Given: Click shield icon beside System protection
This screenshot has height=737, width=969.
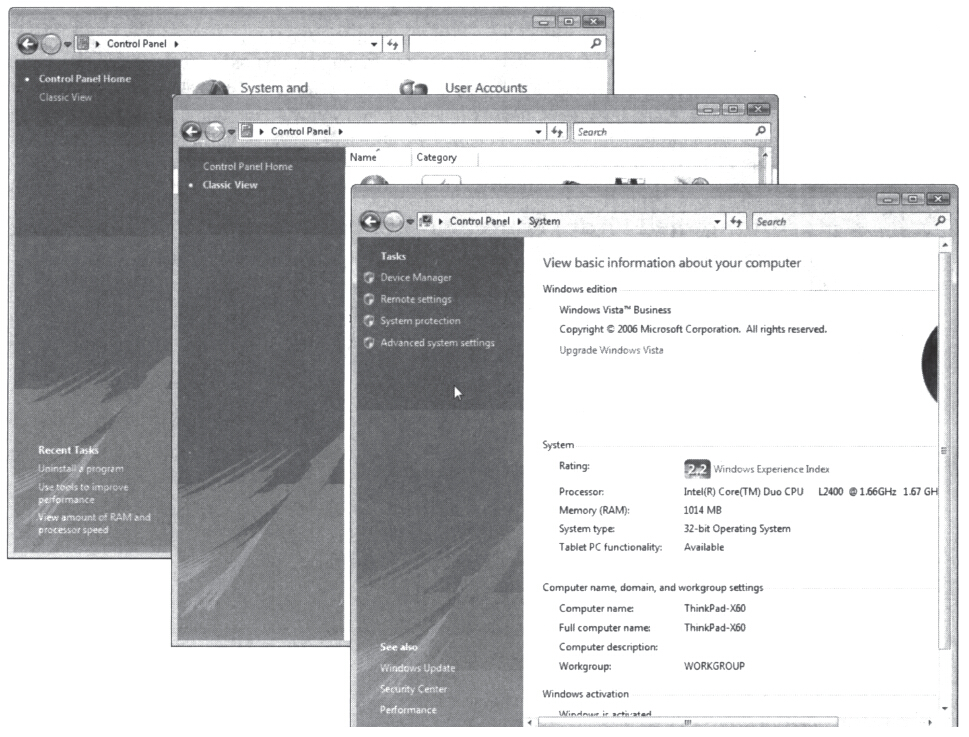Looking at the screenshot, I should pyautogui.click(x=369, y=321).
